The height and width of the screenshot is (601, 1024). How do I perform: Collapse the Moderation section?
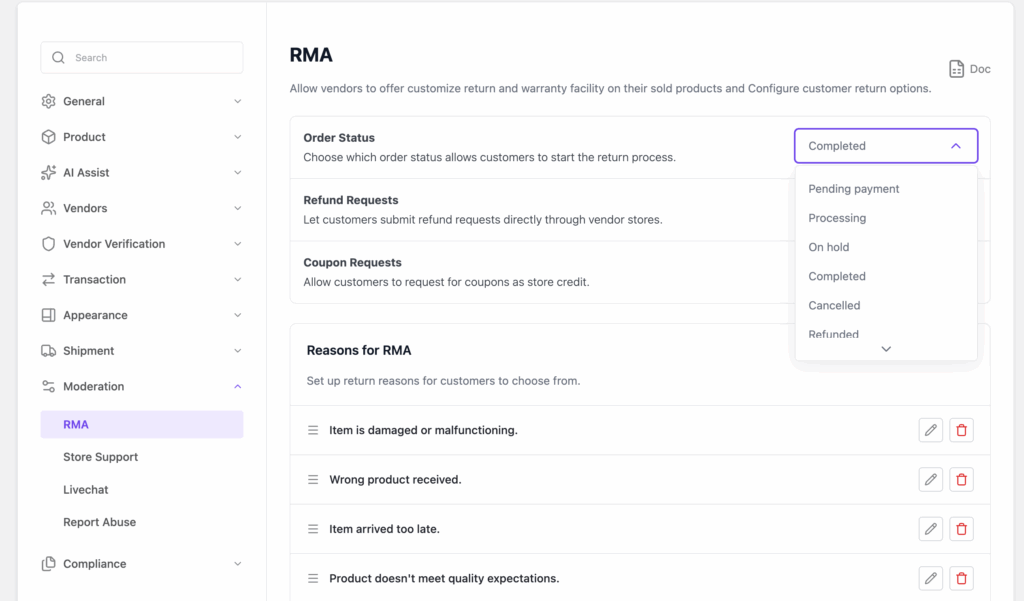(x=237, y=386)
